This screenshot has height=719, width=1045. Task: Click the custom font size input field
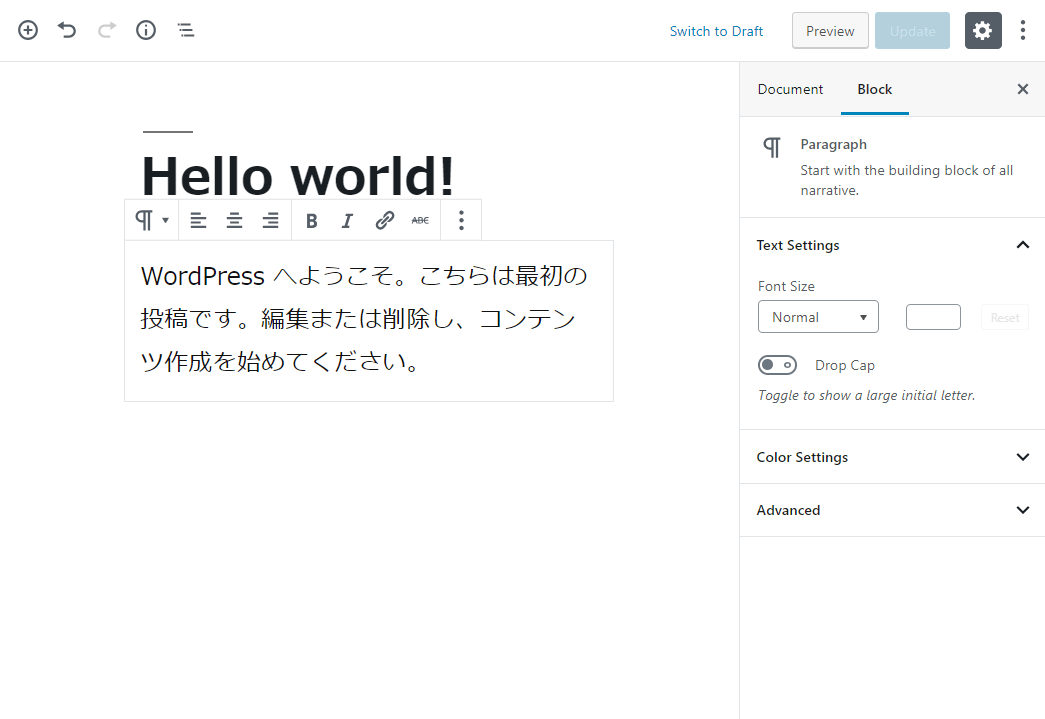[x=933, y=317]
